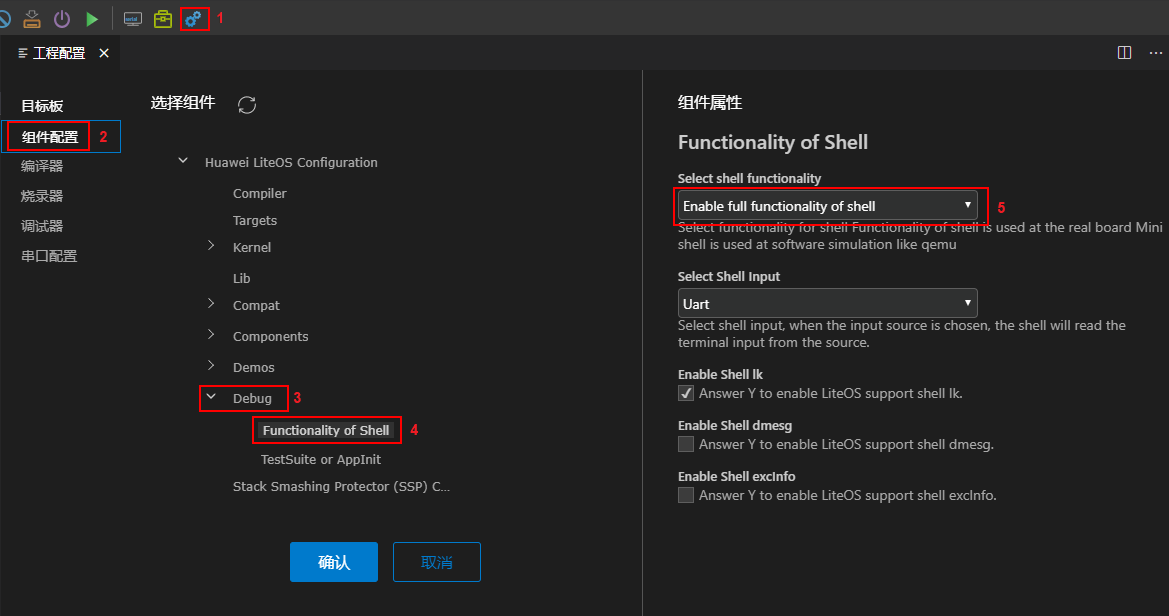Select Lib in component tree

tap(242, 278)
